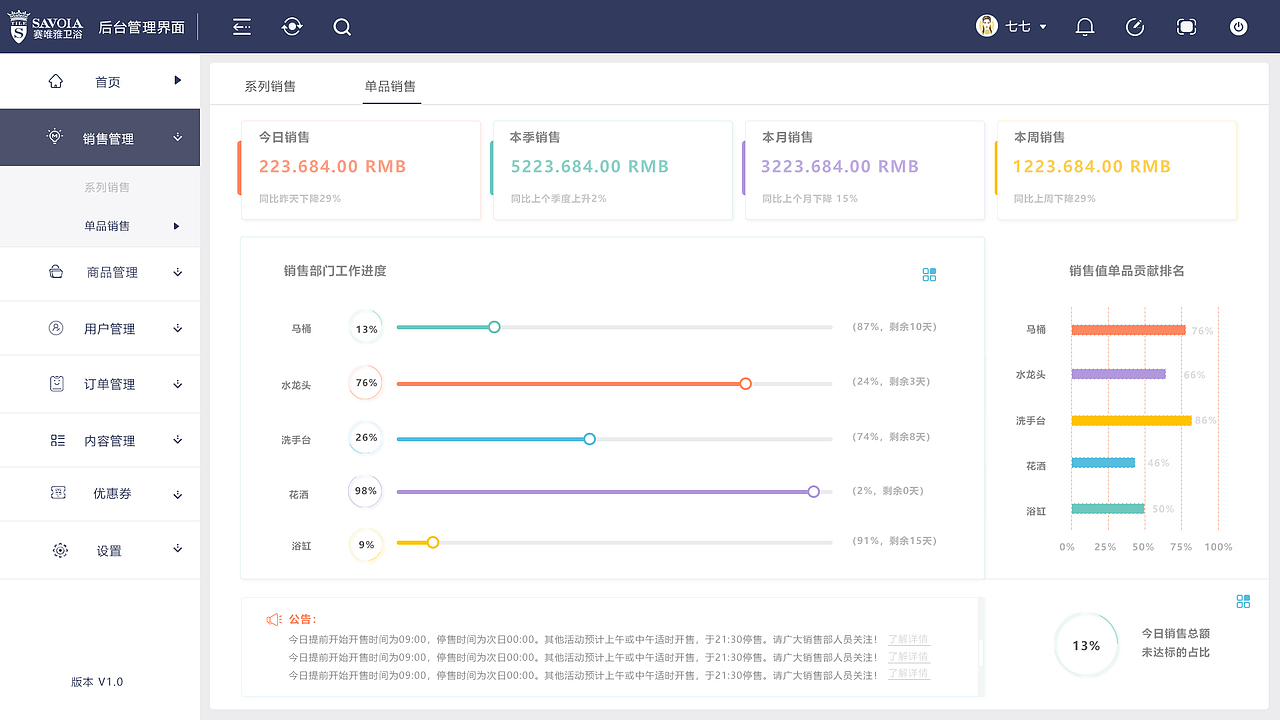
Task: Click the SAVOIA logo in the header
Action: click(x=47, y=28)
